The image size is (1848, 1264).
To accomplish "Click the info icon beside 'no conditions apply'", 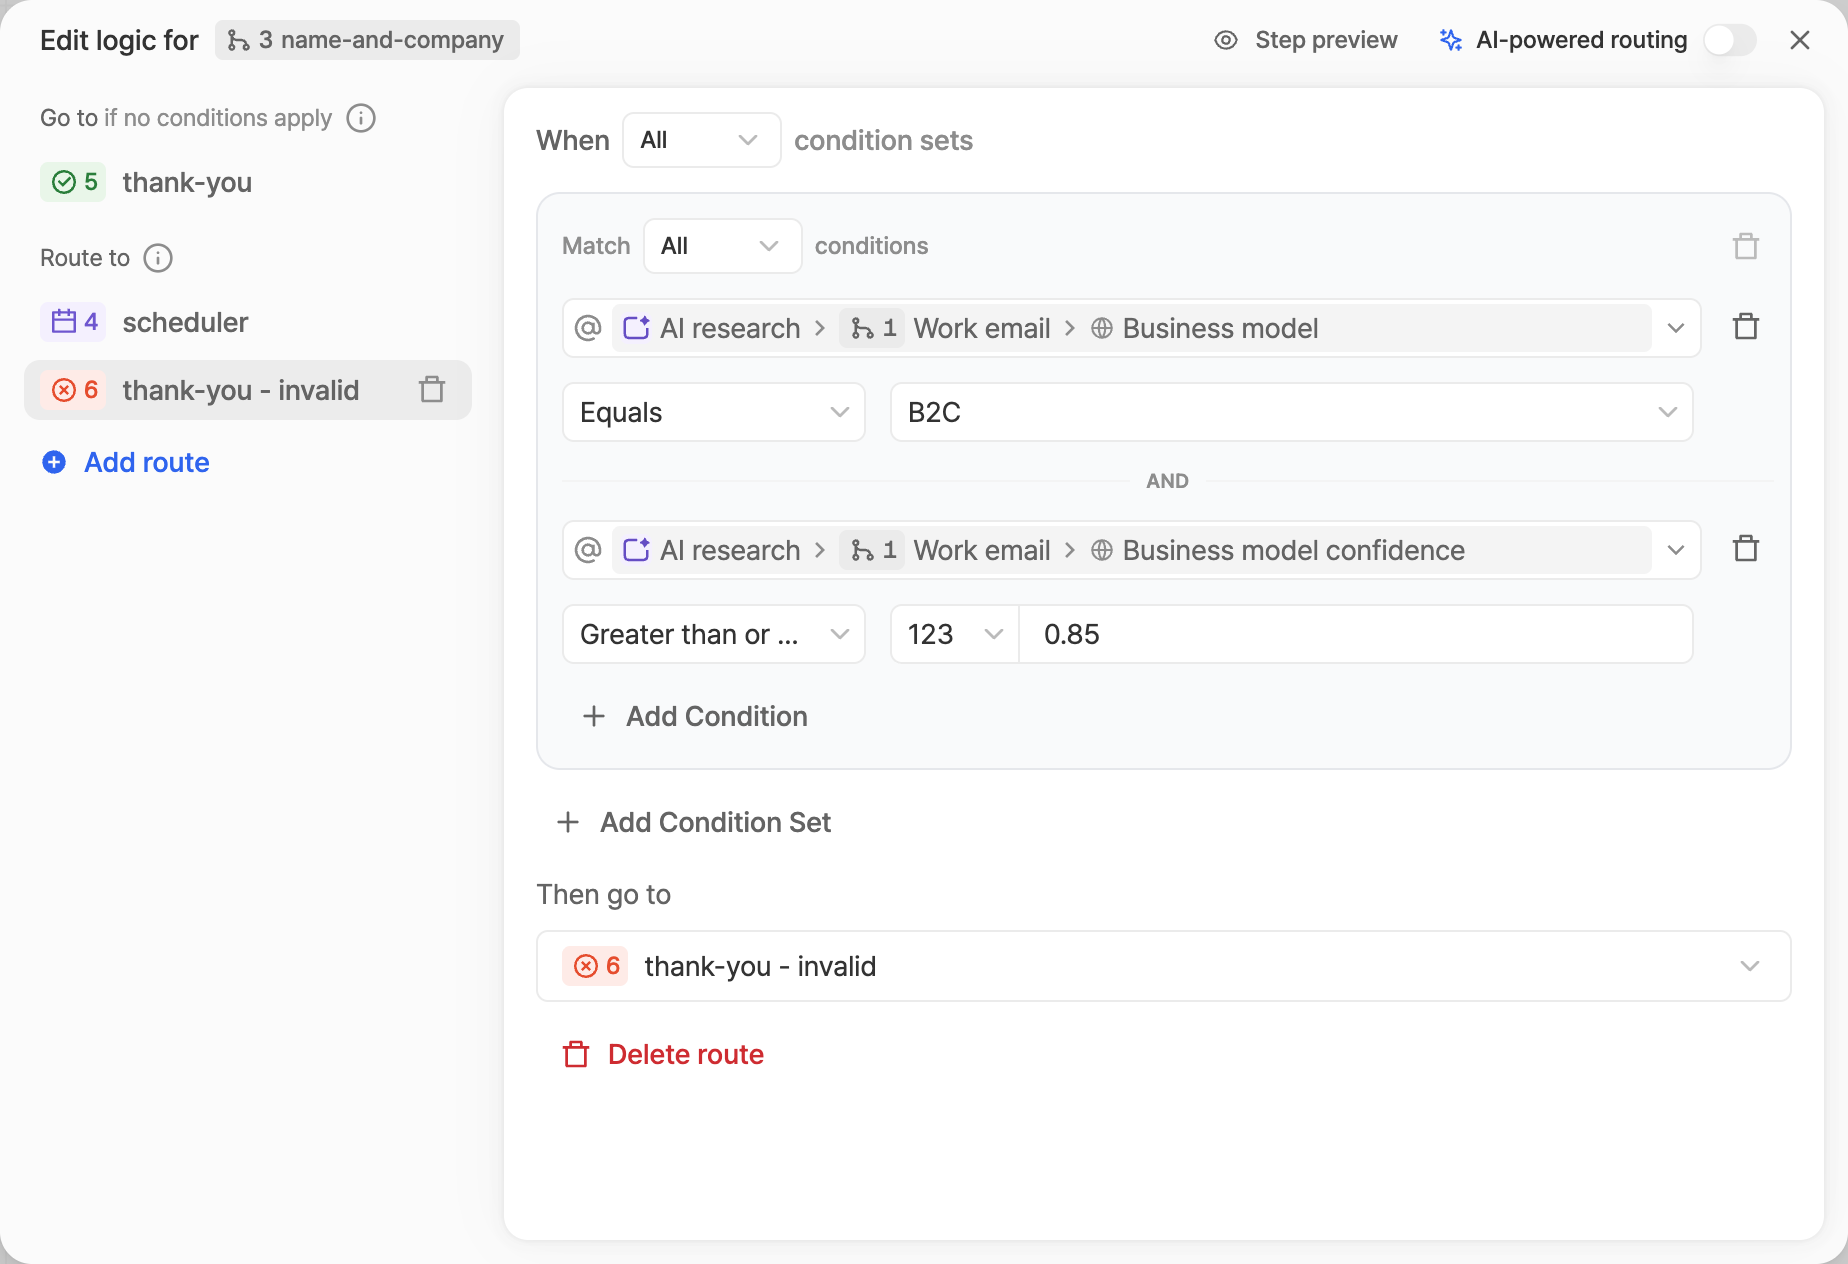I will pyautogui.click(x=361, y=118).
